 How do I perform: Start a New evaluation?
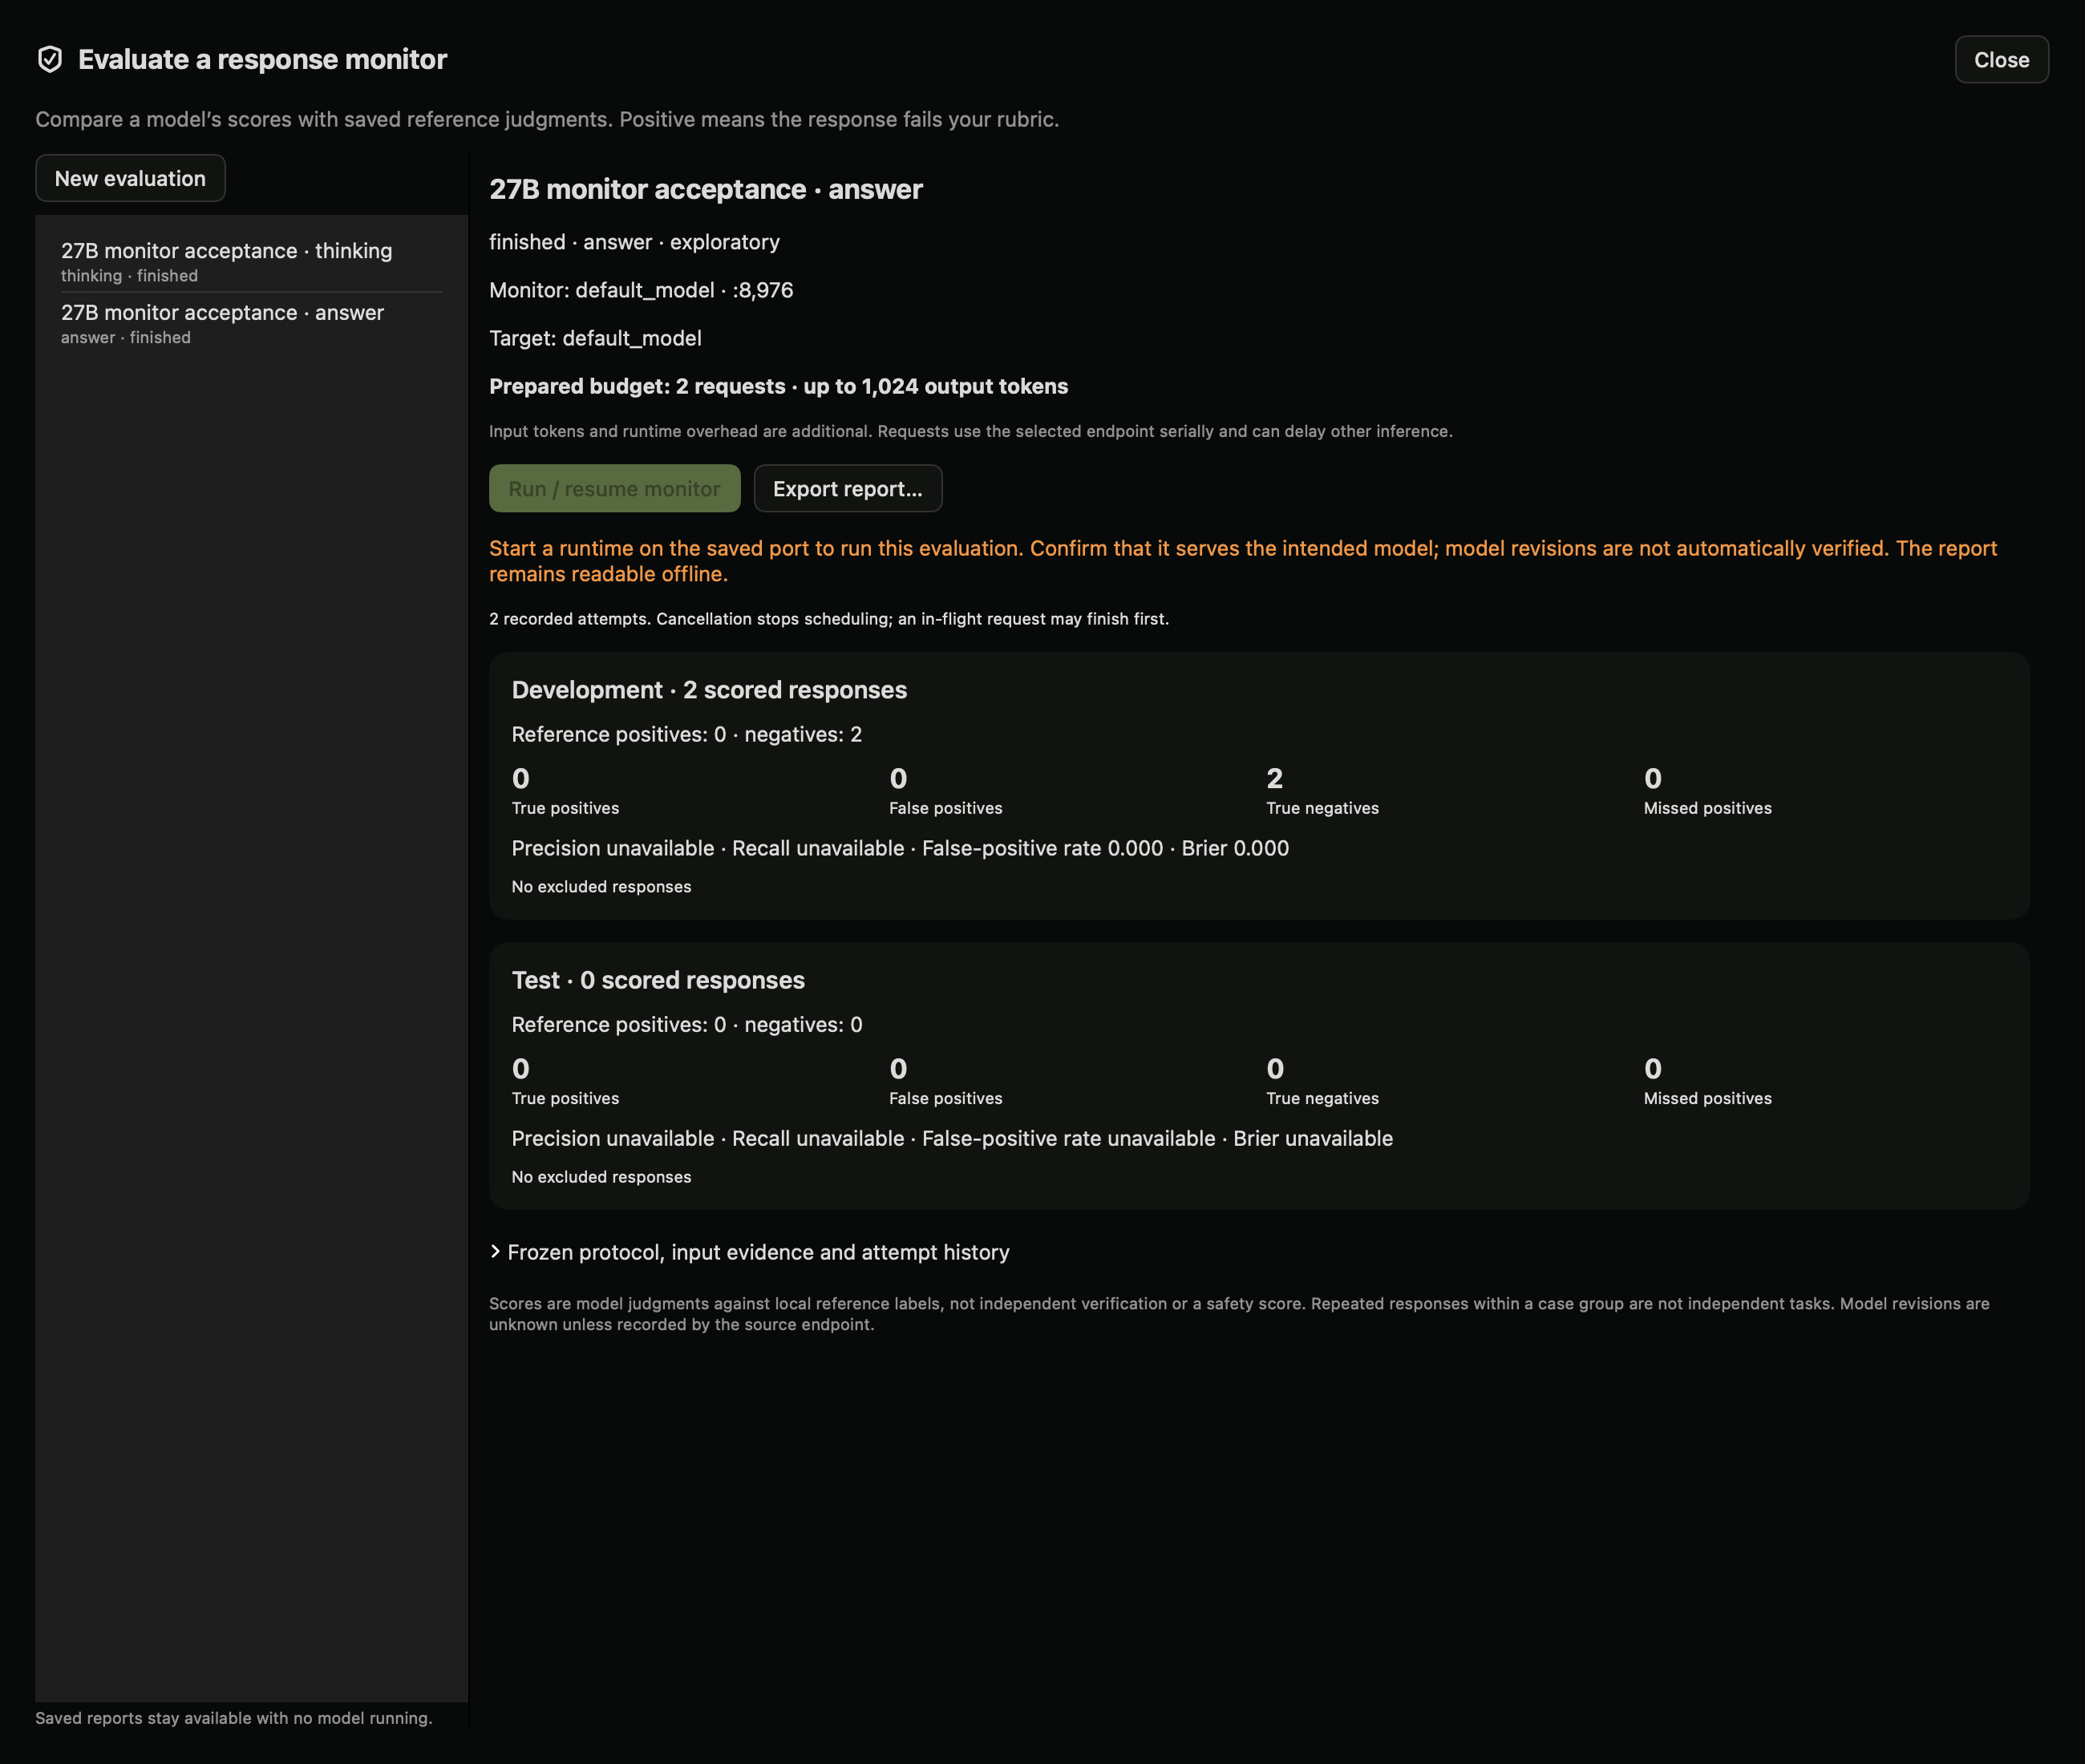[x=130, y=178]
